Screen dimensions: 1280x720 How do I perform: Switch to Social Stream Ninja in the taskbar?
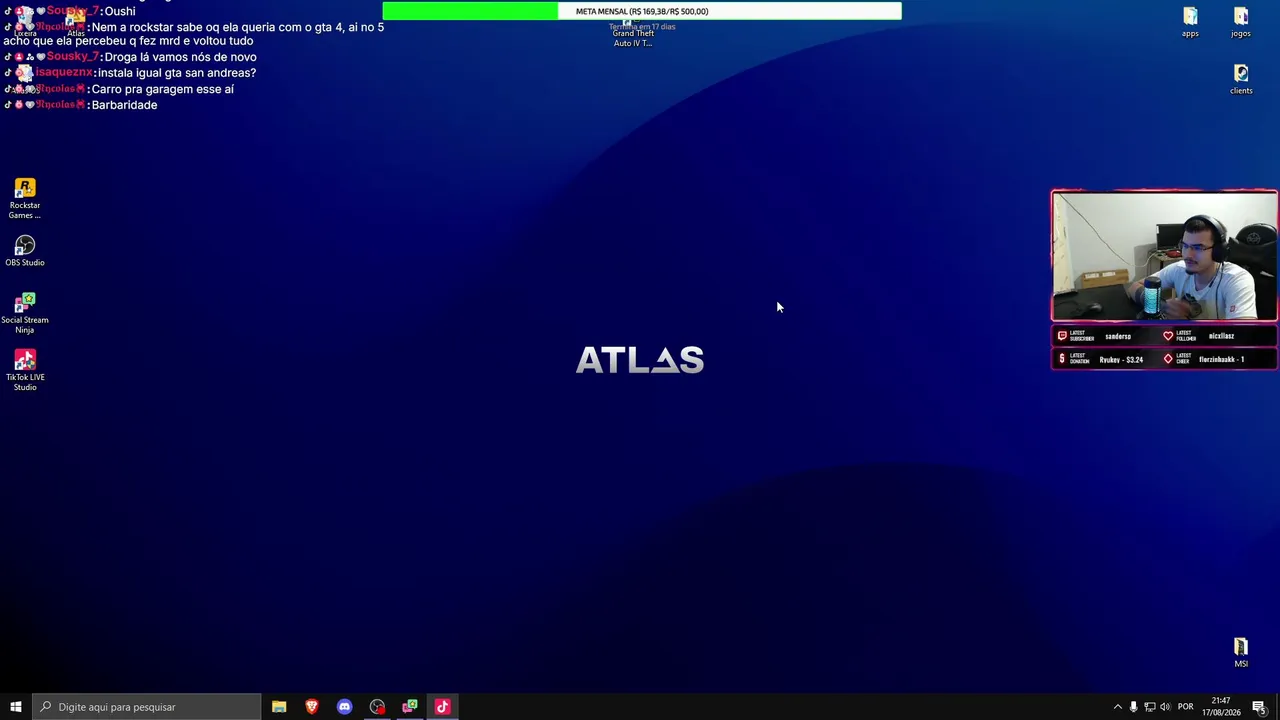[x=410, y=707]
